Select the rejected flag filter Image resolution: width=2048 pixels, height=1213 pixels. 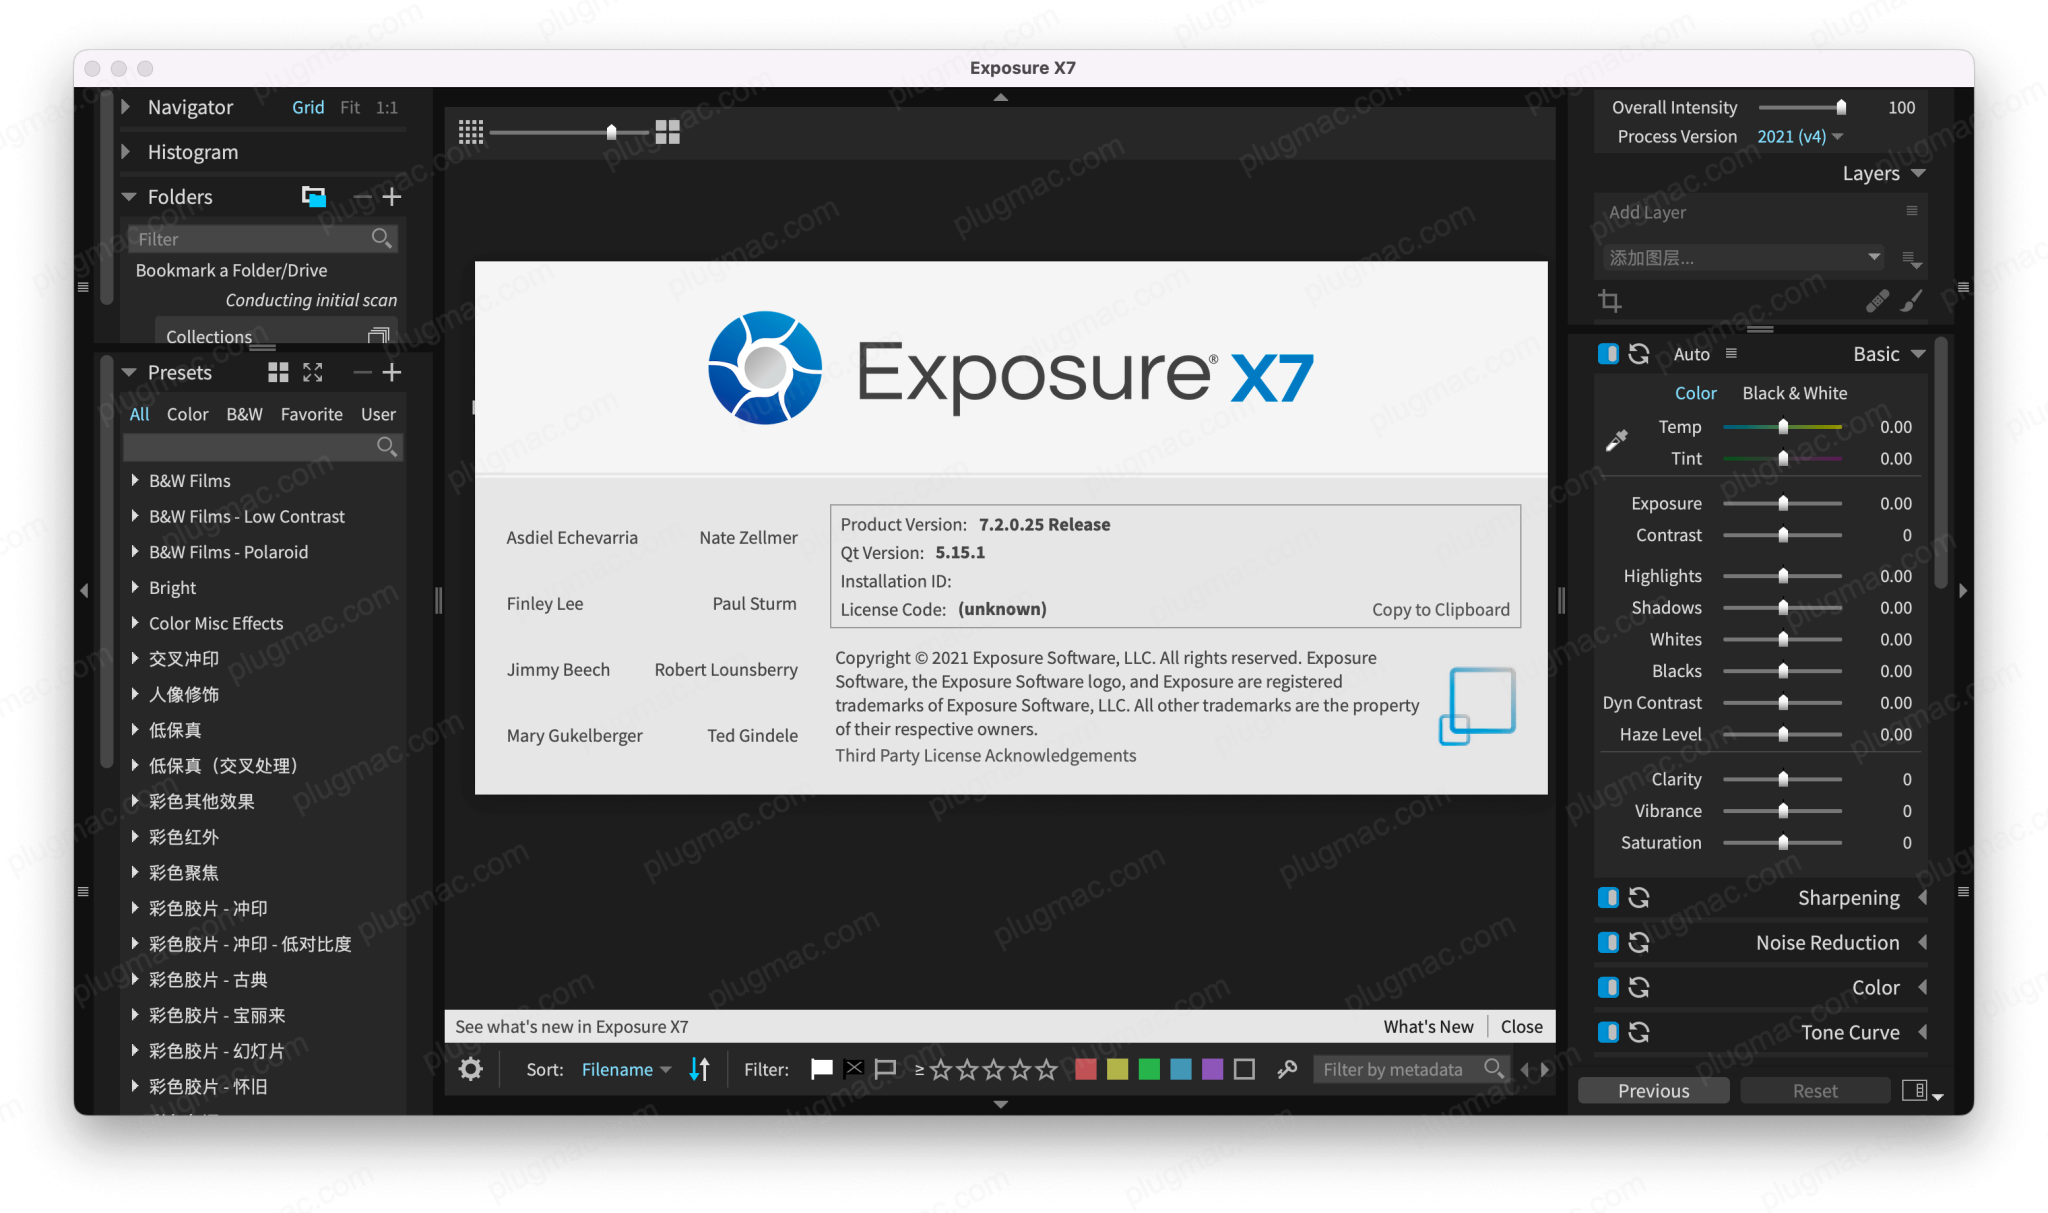(x=854, y=1069)
